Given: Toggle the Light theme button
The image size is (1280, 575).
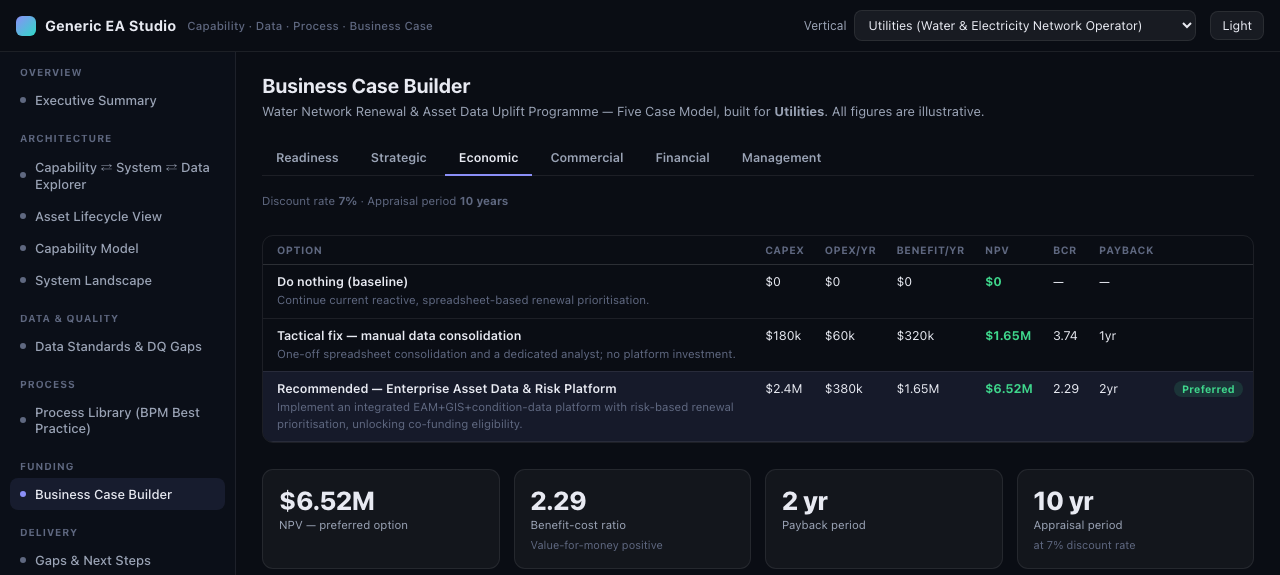Looking at the screenshot, I should coord(1237,26).
